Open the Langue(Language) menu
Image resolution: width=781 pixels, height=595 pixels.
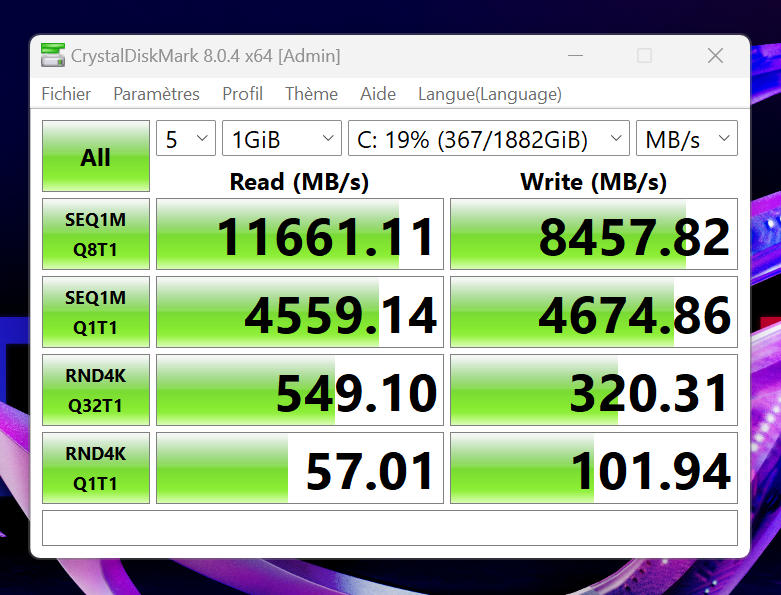coord(490,94)
